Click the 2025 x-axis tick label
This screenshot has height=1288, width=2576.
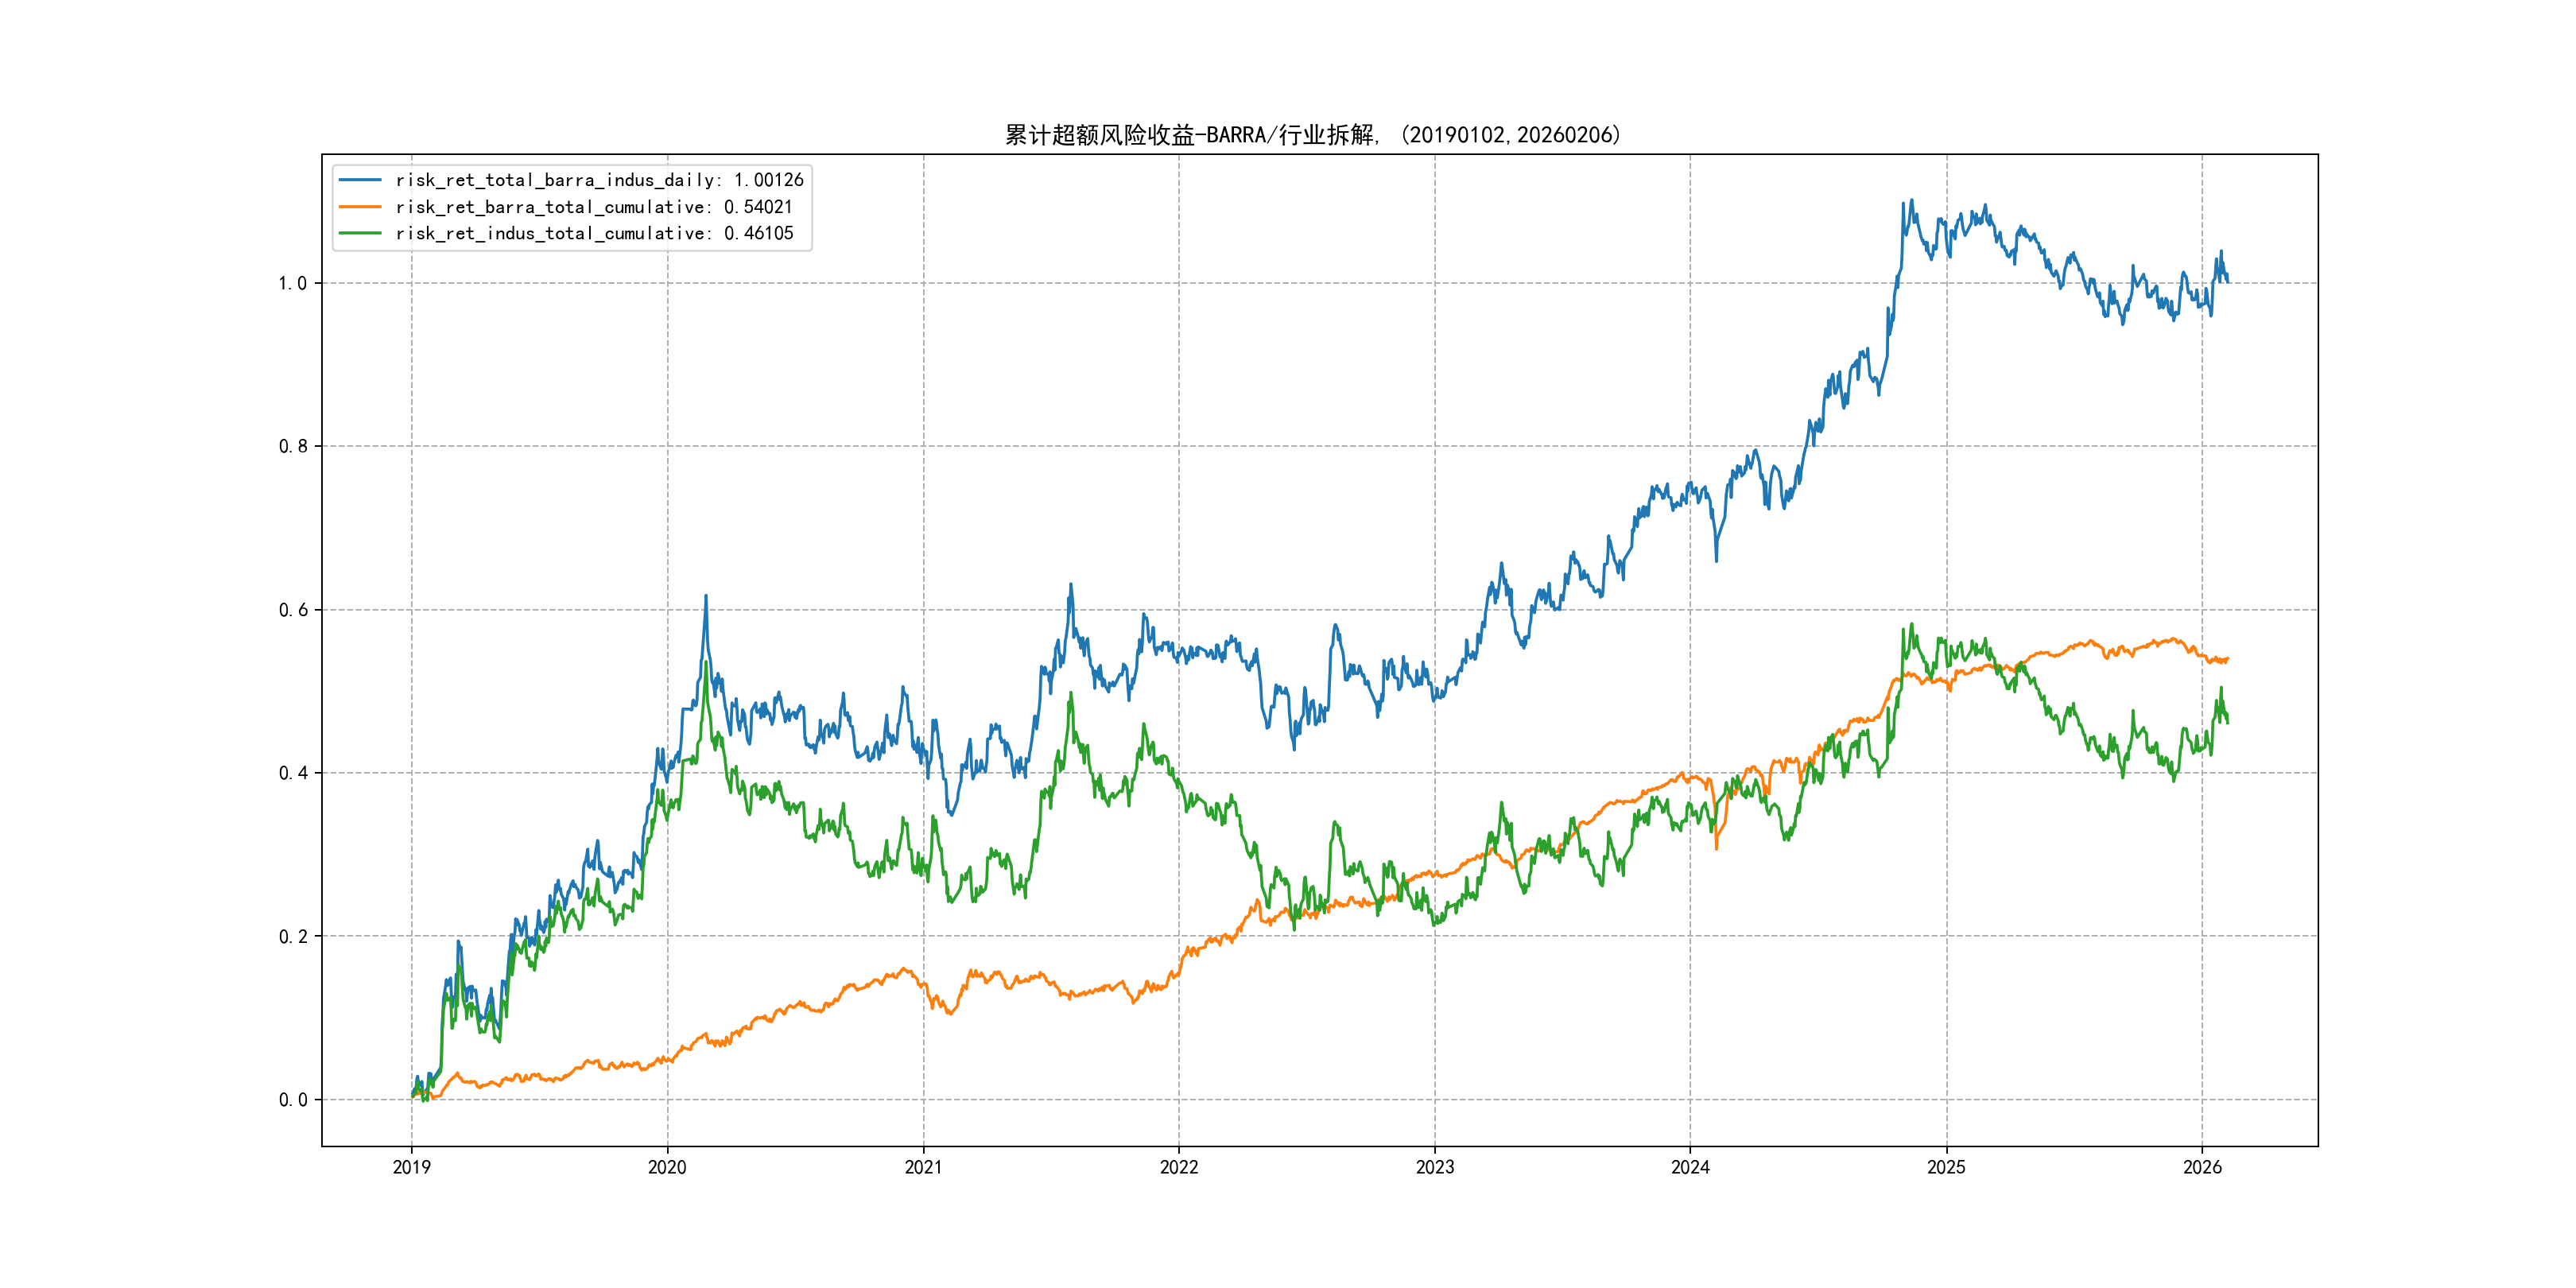coord(1946,1167)
